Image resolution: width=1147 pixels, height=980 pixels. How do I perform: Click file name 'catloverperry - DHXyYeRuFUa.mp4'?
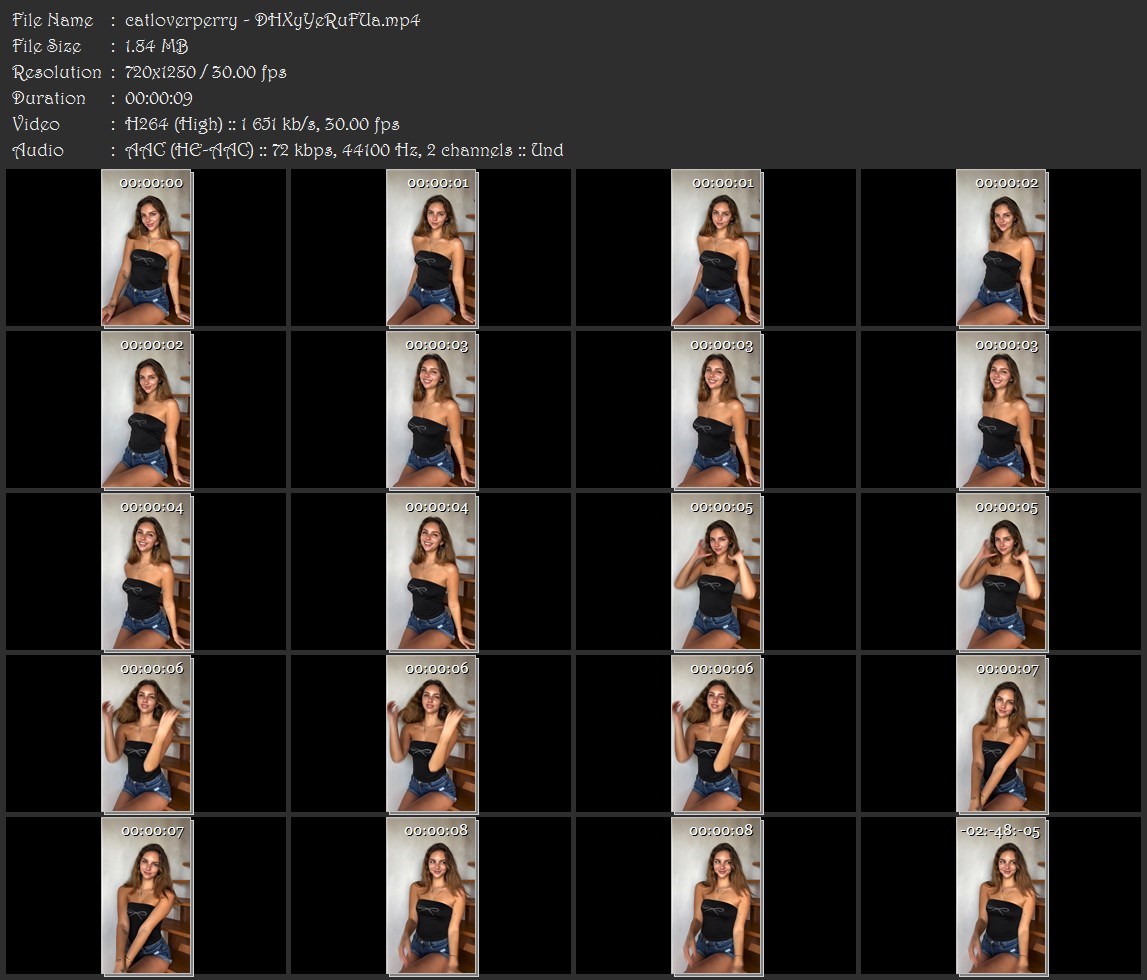coord(272,20)
